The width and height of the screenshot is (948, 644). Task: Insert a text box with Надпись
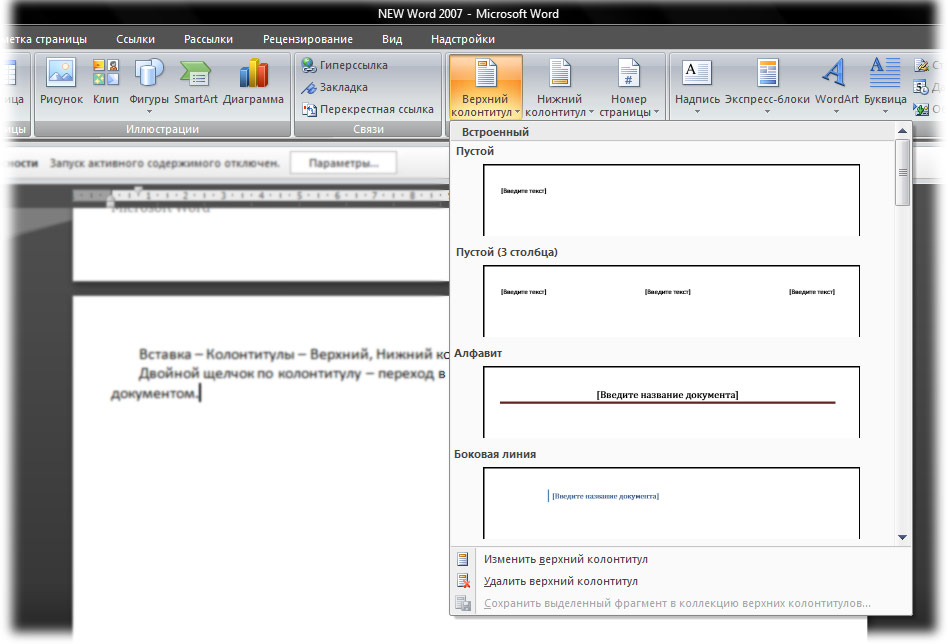tap(697, 85)
